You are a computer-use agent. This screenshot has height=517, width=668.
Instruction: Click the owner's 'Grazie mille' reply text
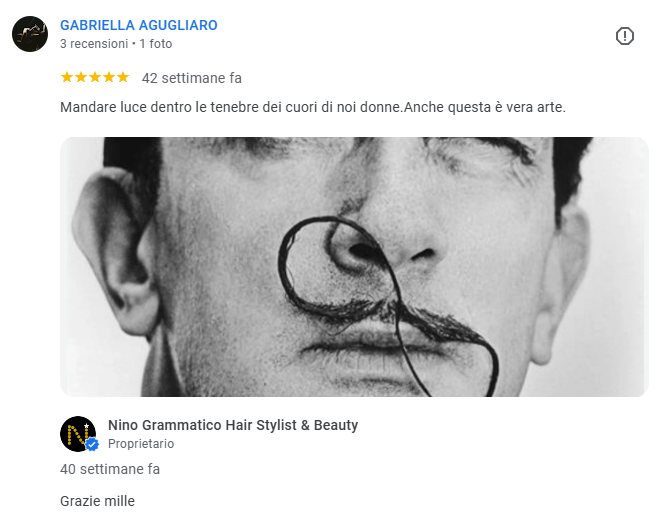click(x=98, y=501)
